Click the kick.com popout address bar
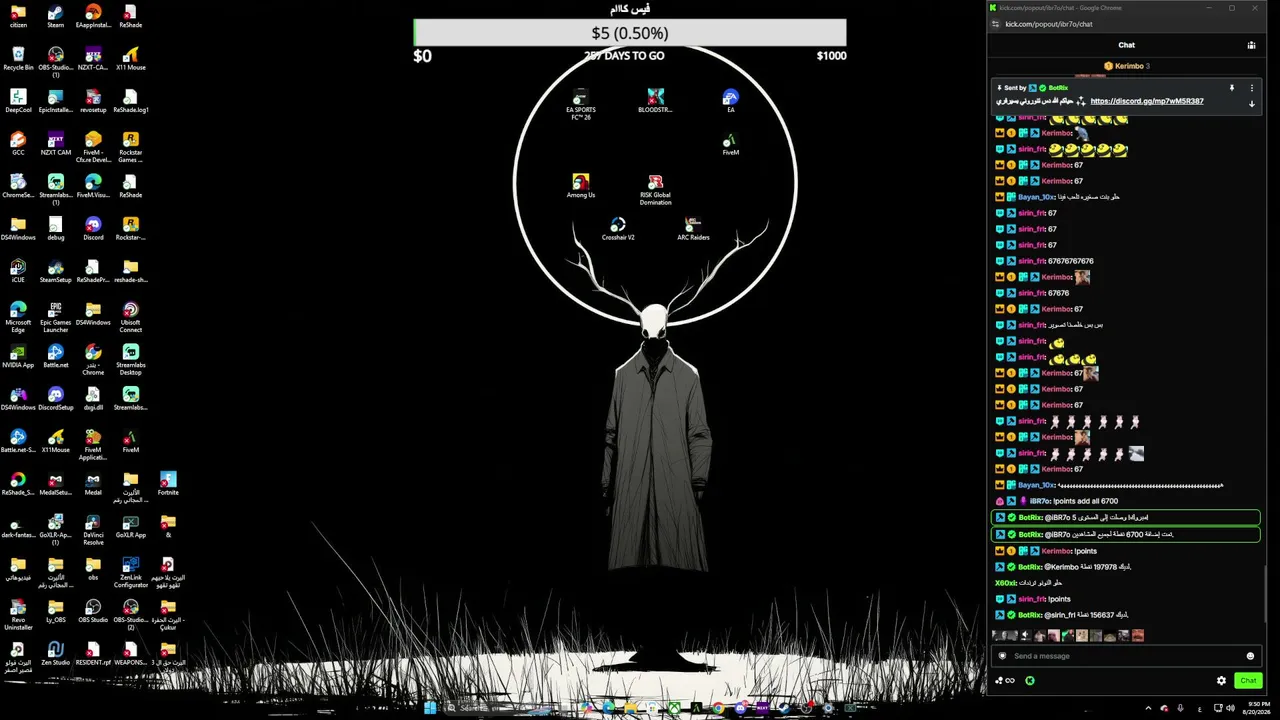1280x720 pixels. click(x=1049, y=24)
